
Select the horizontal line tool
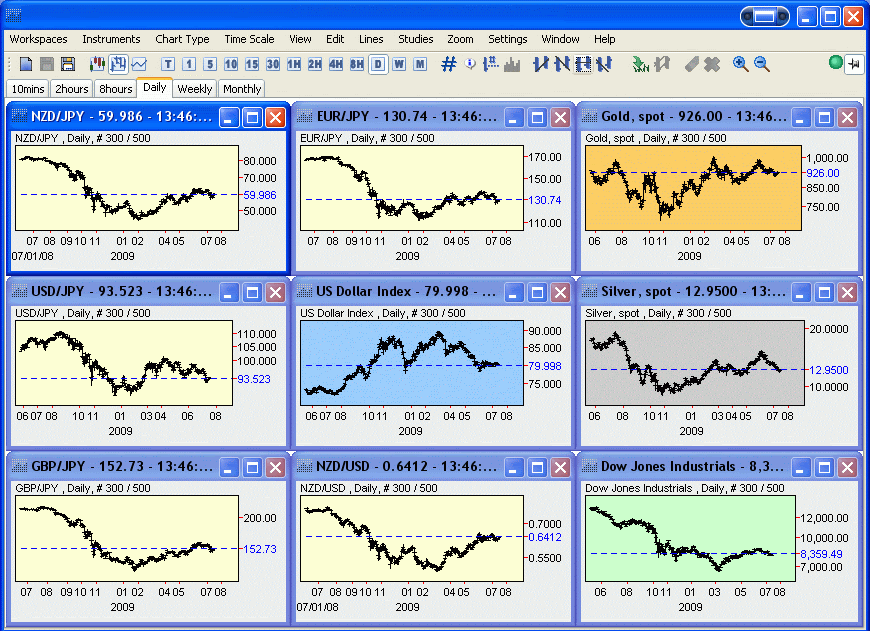pos(583,64)
